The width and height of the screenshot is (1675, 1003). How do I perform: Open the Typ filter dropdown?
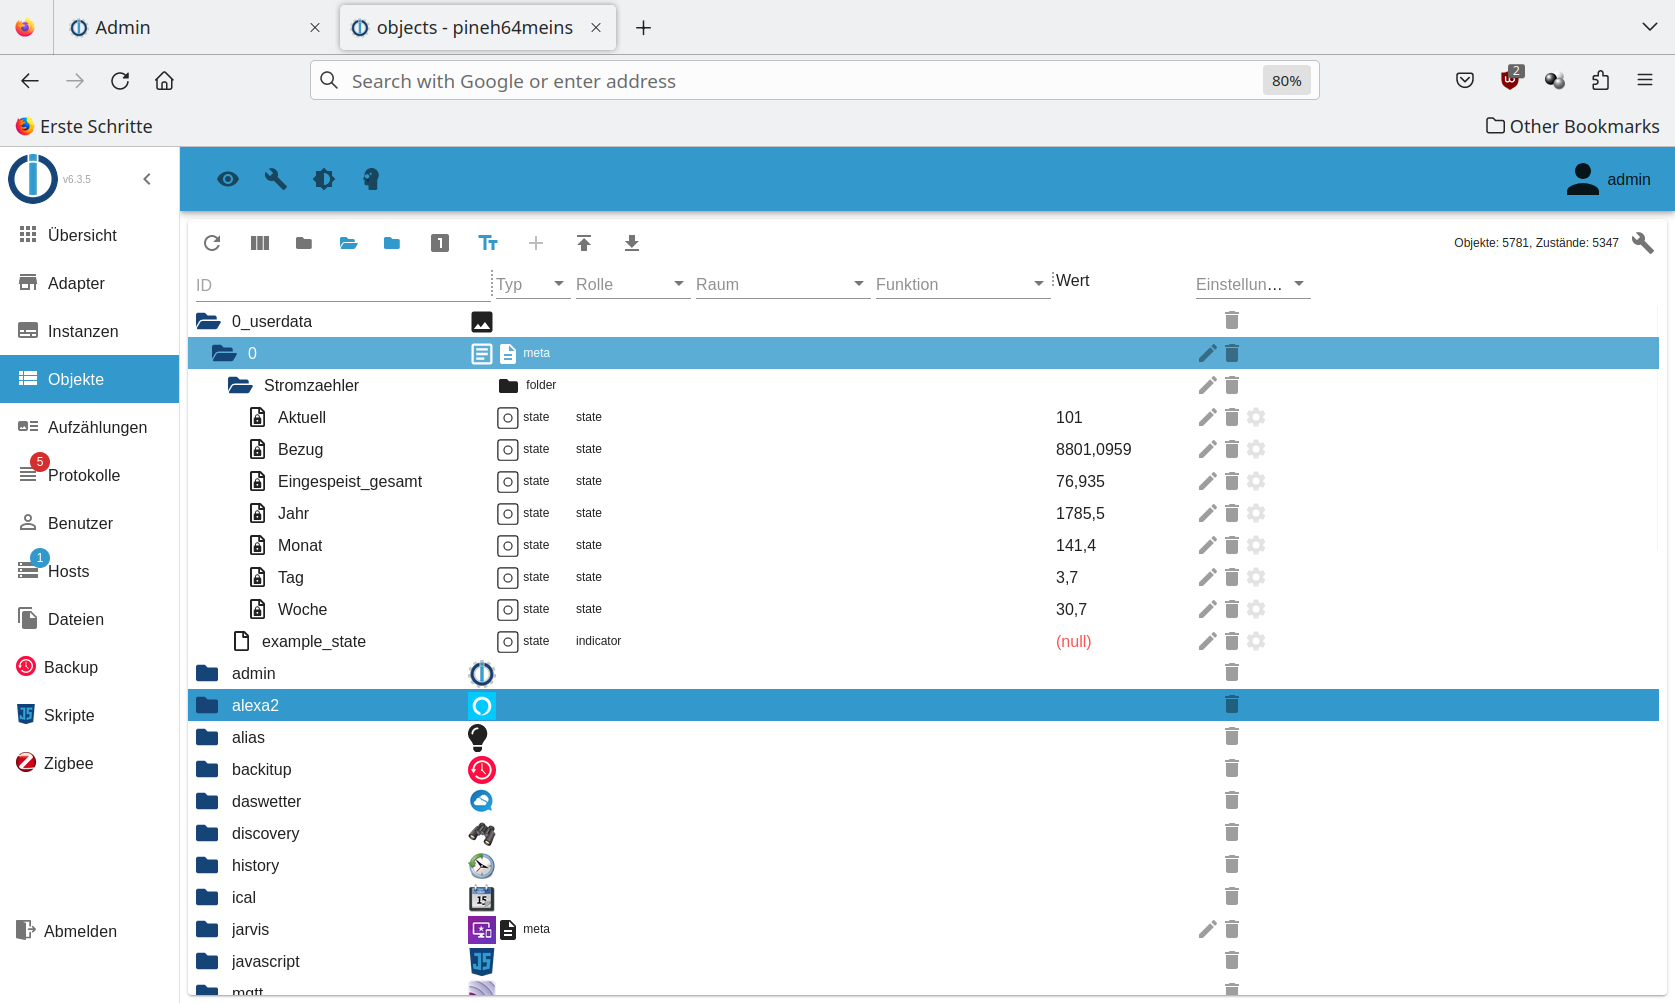pos(533,284)
